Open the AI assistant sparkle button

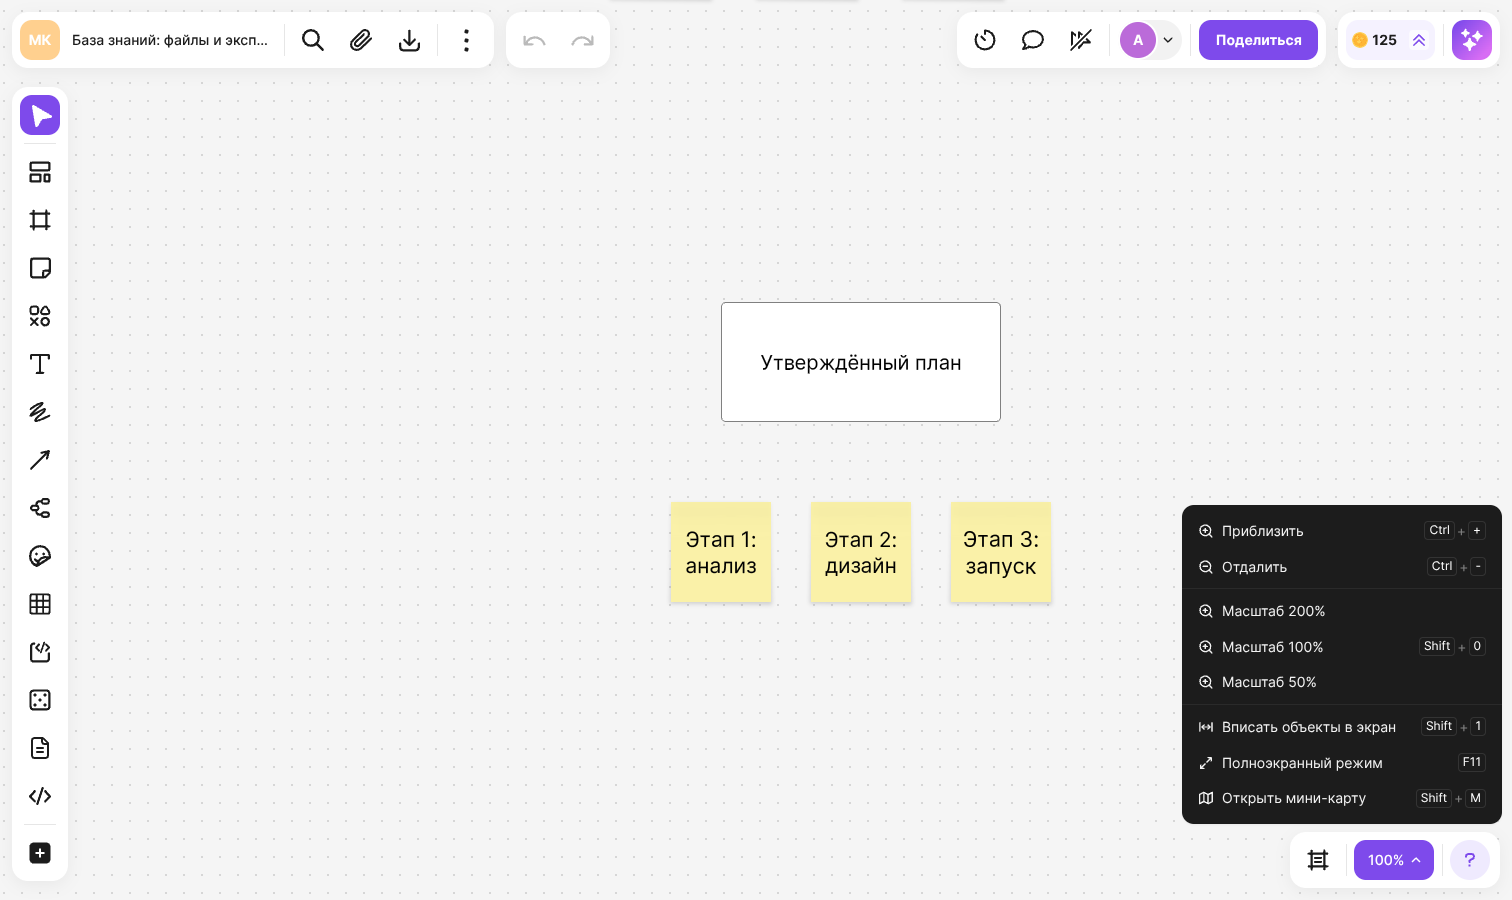1472,40
